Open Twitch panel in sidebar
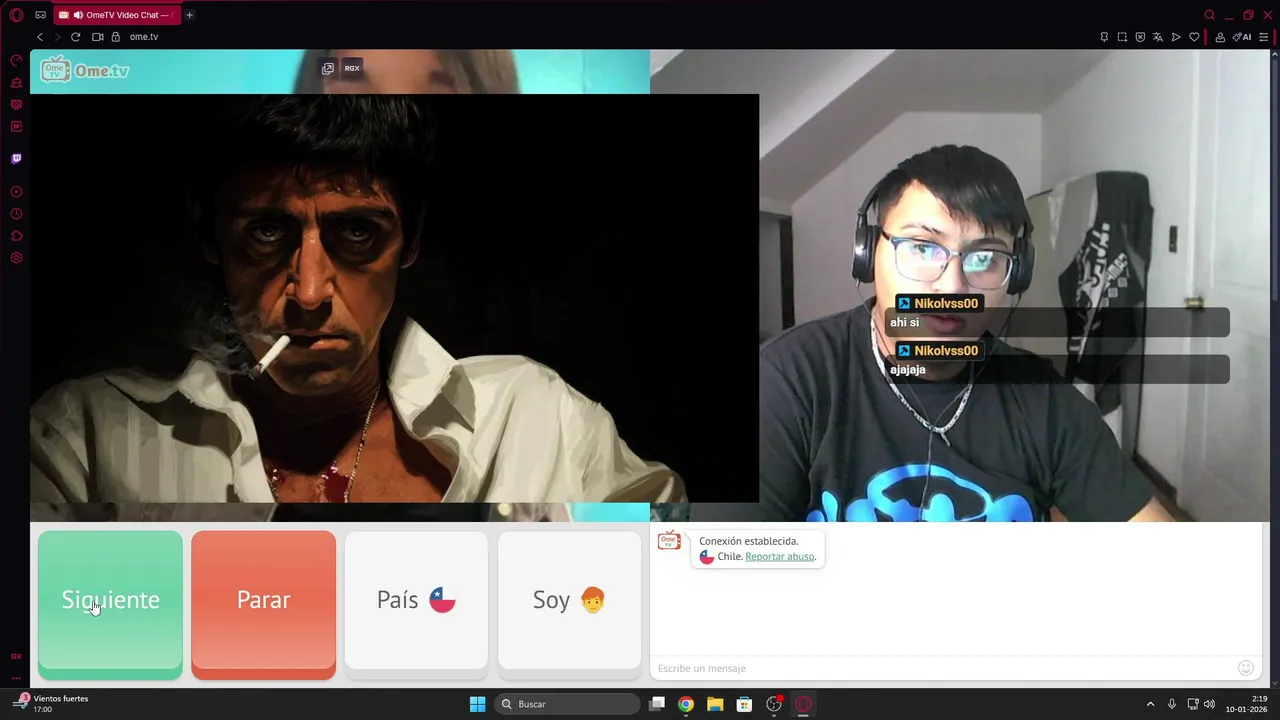 pyautogui.click(x=16, y=159)
